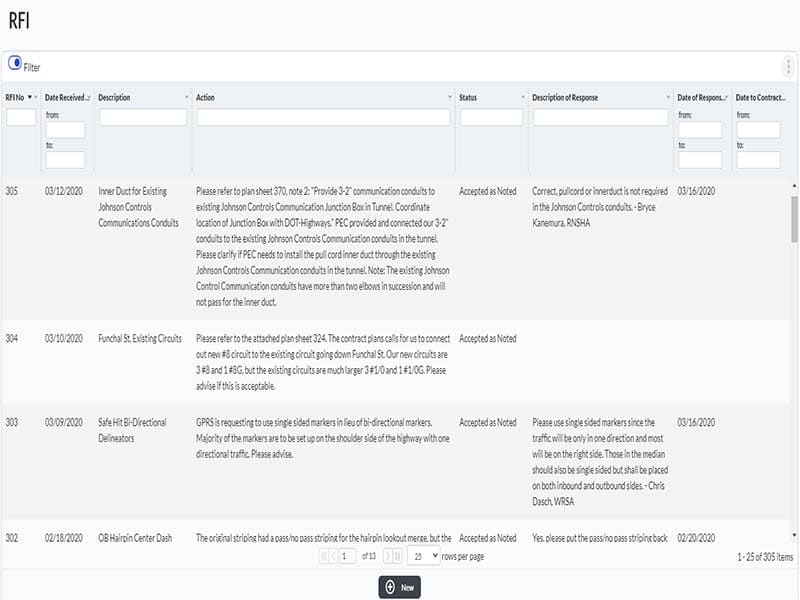Click the page number input box
Viewport: 800px width, 600px height.
(x=347, y=557)
